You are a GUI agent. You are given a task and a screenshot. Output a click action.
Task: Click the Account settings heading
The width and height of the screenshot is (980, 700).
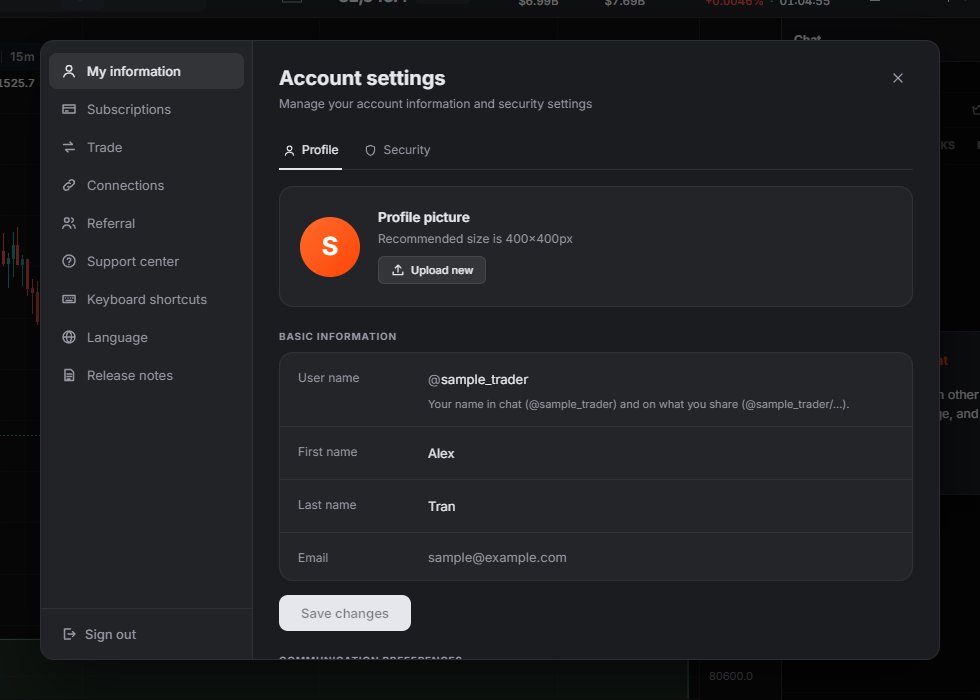pyautogui.click(x=362, y=78)
